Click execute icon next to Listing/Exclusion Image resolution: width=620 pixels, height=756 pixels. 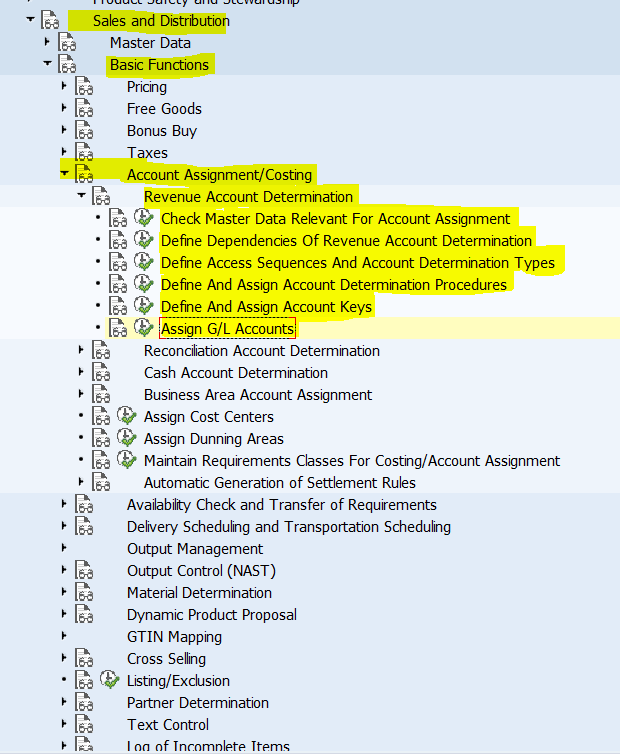tap(110, 680)
